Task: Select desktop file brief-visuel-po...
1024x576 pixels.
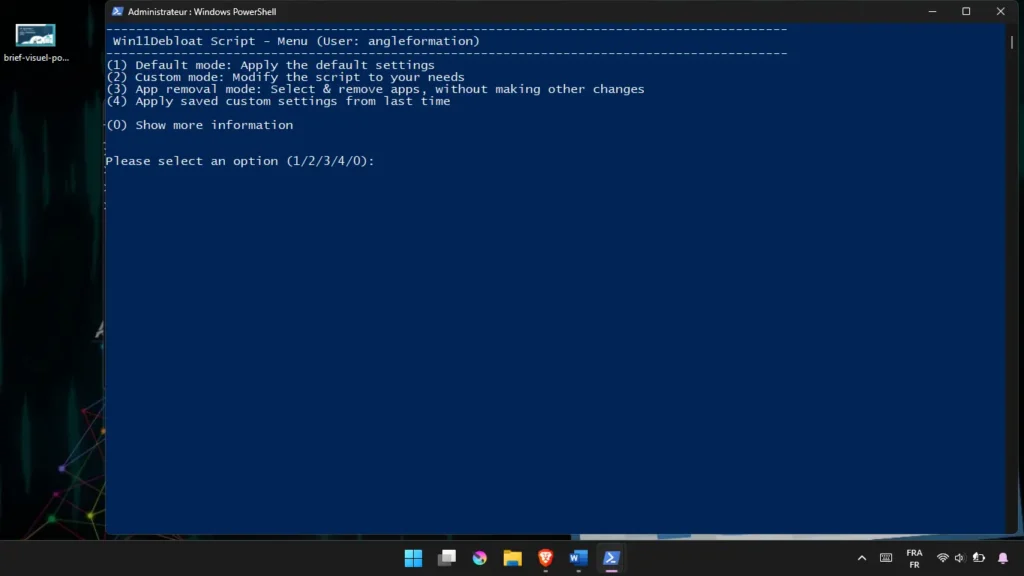Action: pyautogui.click(x=36, y=43)
